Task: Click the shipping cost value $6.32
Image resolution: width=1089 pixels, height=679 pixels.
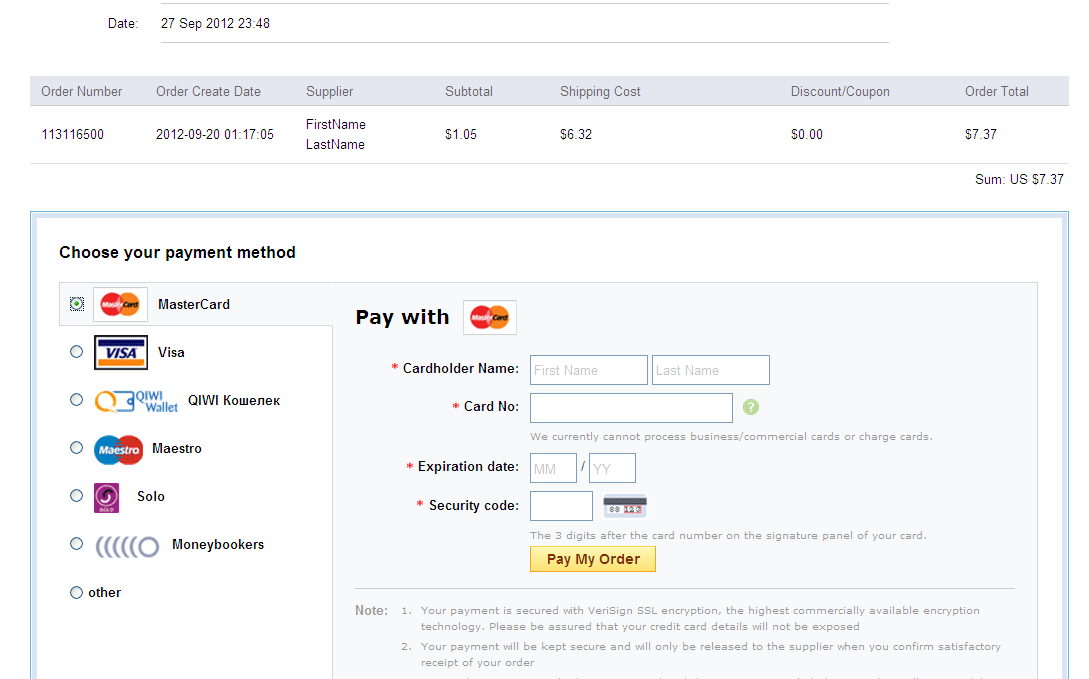Action: (576, 135)
